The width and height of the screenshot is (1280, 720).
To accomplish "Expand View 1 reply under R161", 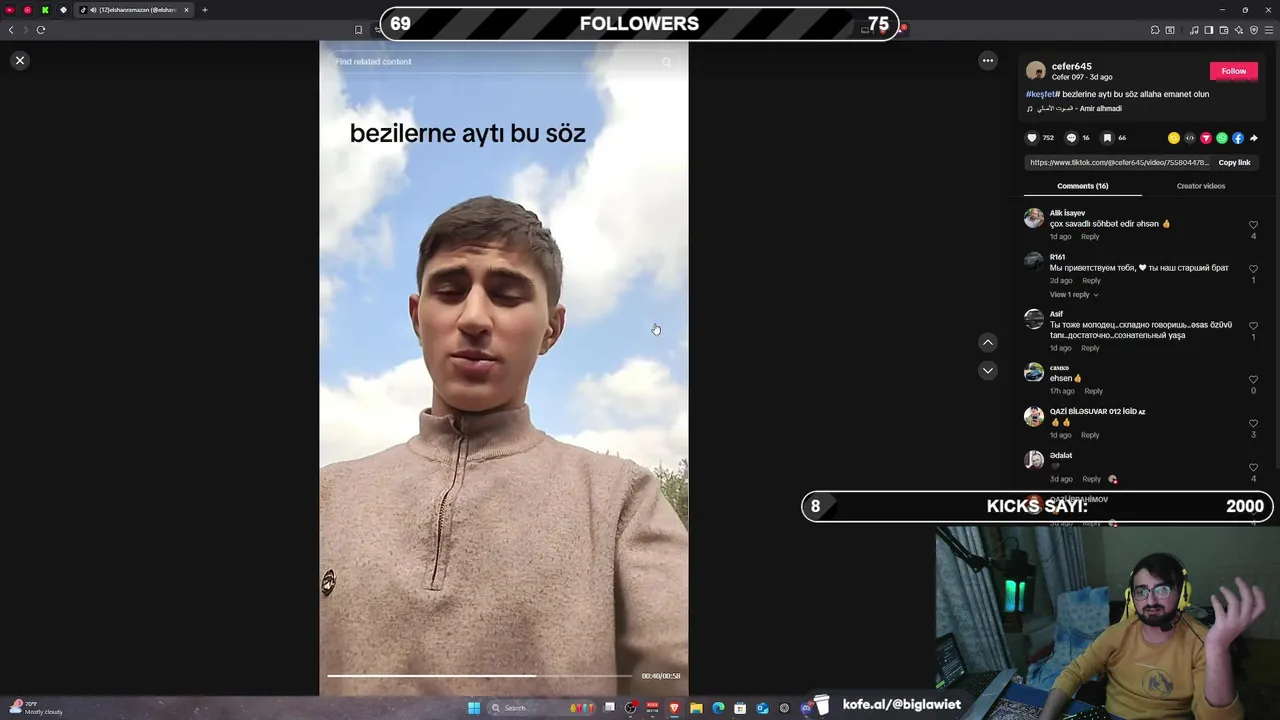I will [x=1074, y=295].
